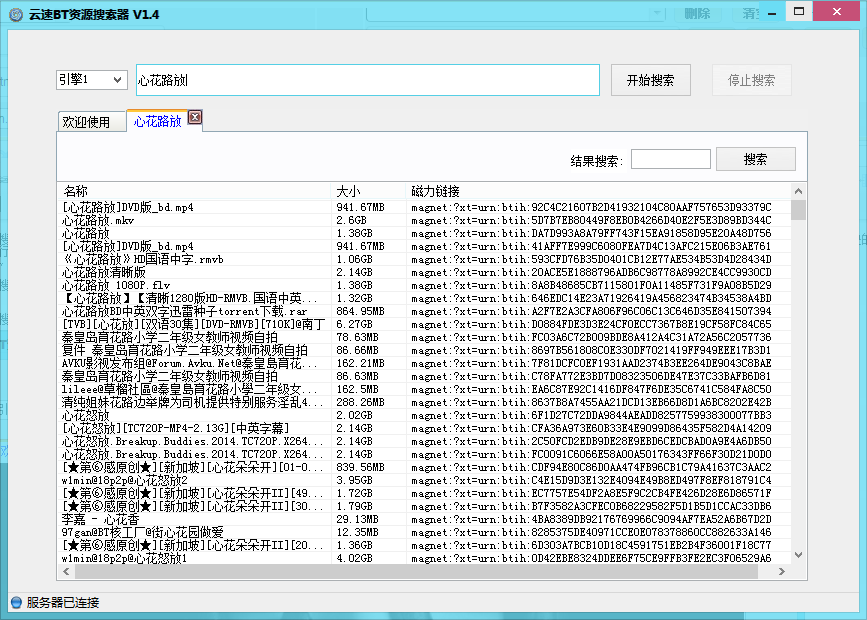Close the 心花路放 tab with its X icon
This screenshot has width=867, height=620.
coord(195,118)
